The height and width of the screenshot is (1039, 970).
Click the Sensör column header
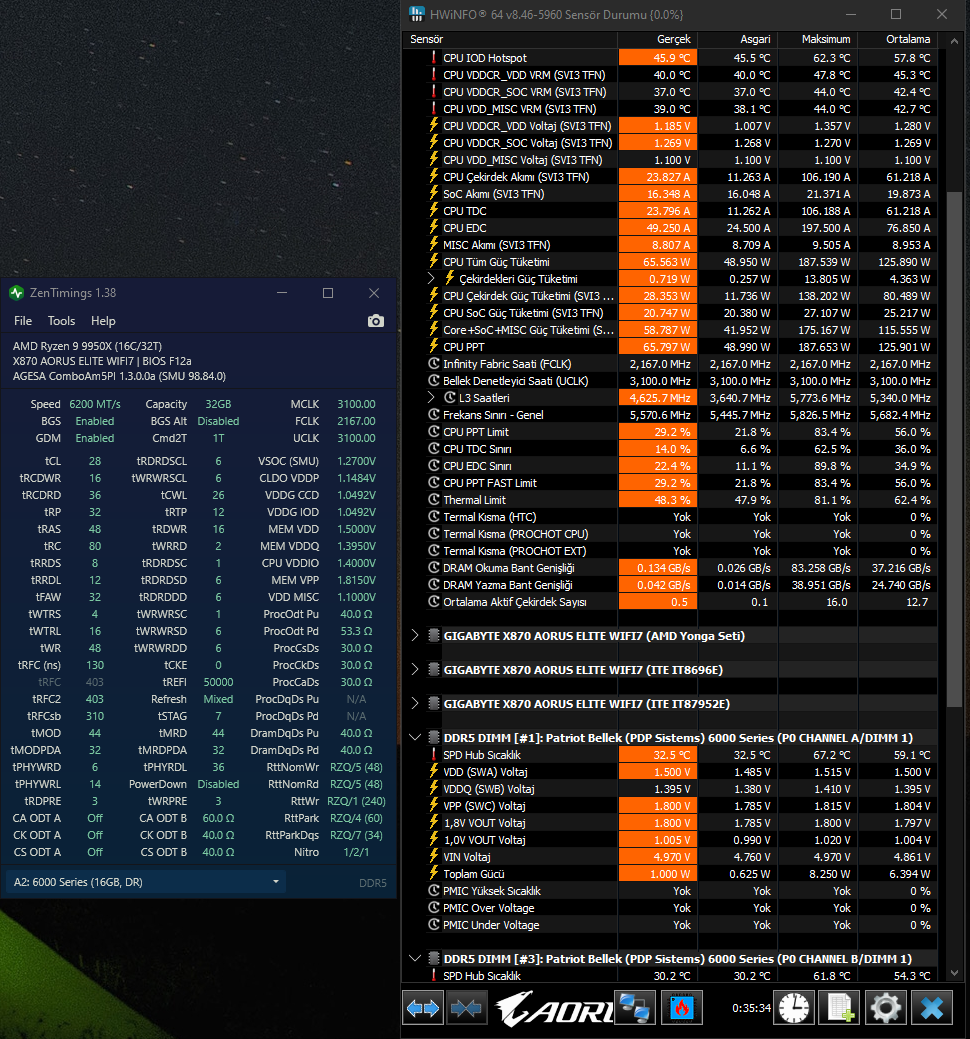[510, 39]
